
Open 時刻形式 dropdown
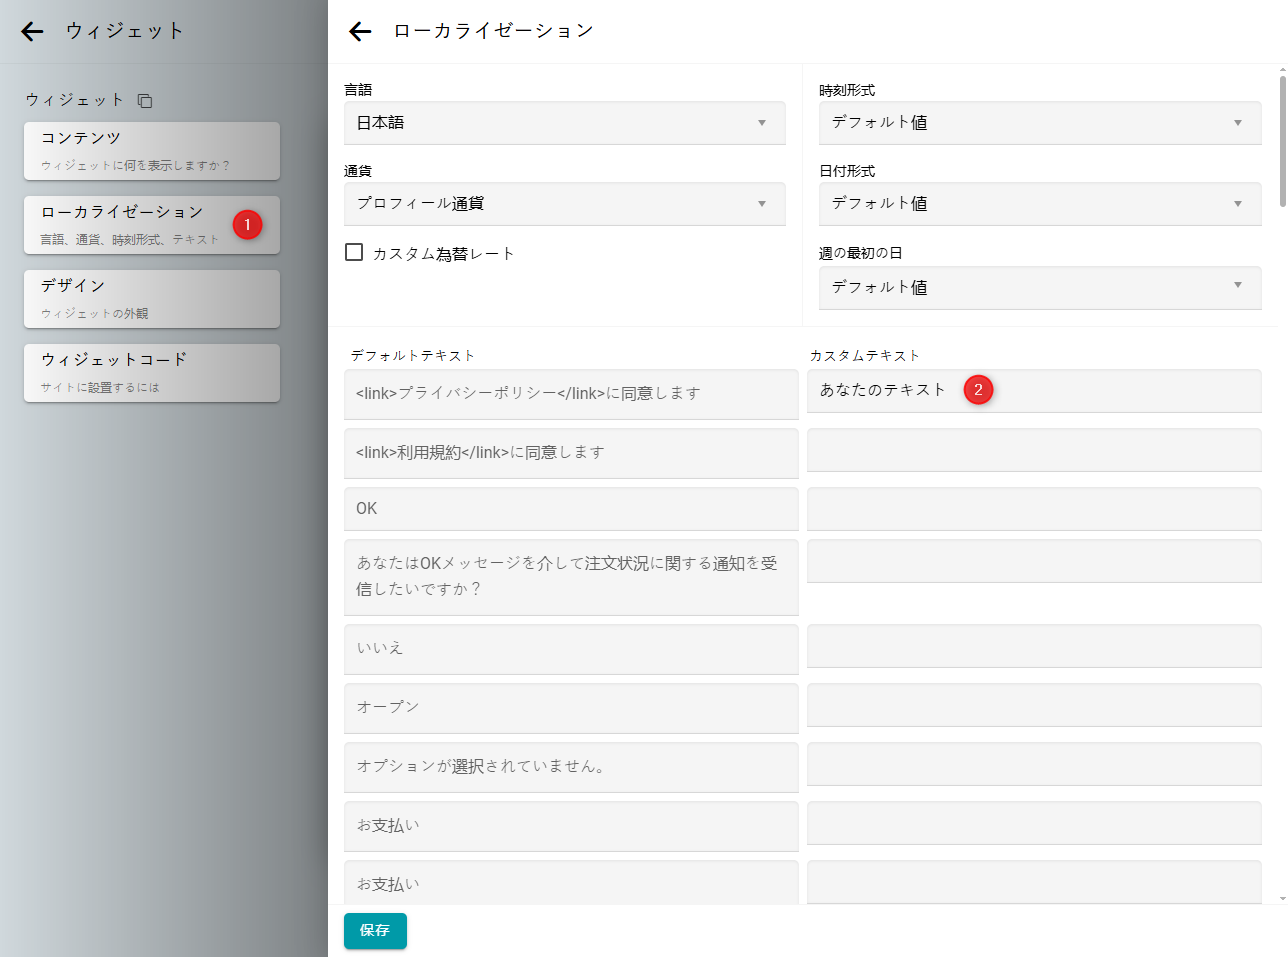tap(1039, 123)
